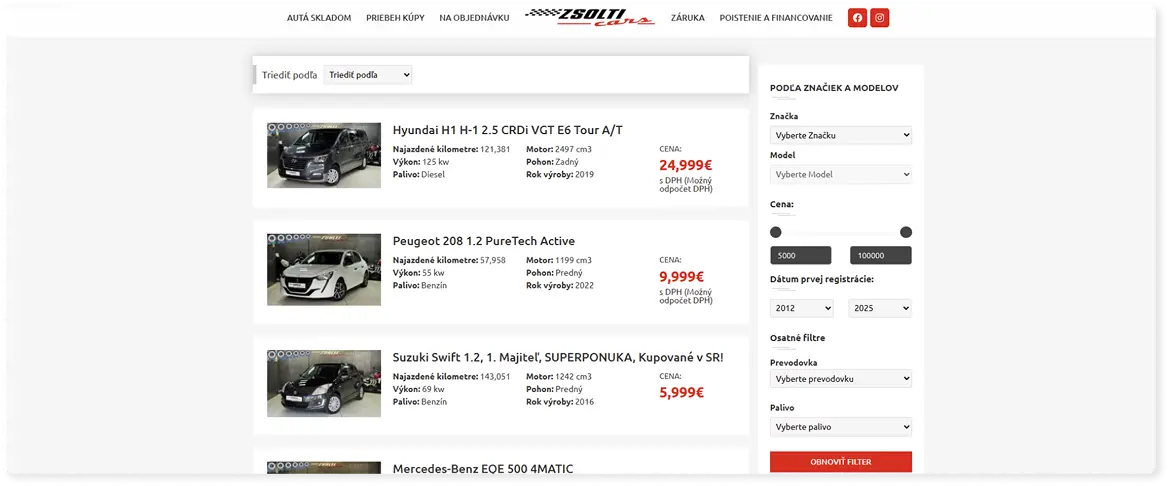Select ZÁRUKA in the navigation
Screen dimensions: 1169x486
click(687, 18)
